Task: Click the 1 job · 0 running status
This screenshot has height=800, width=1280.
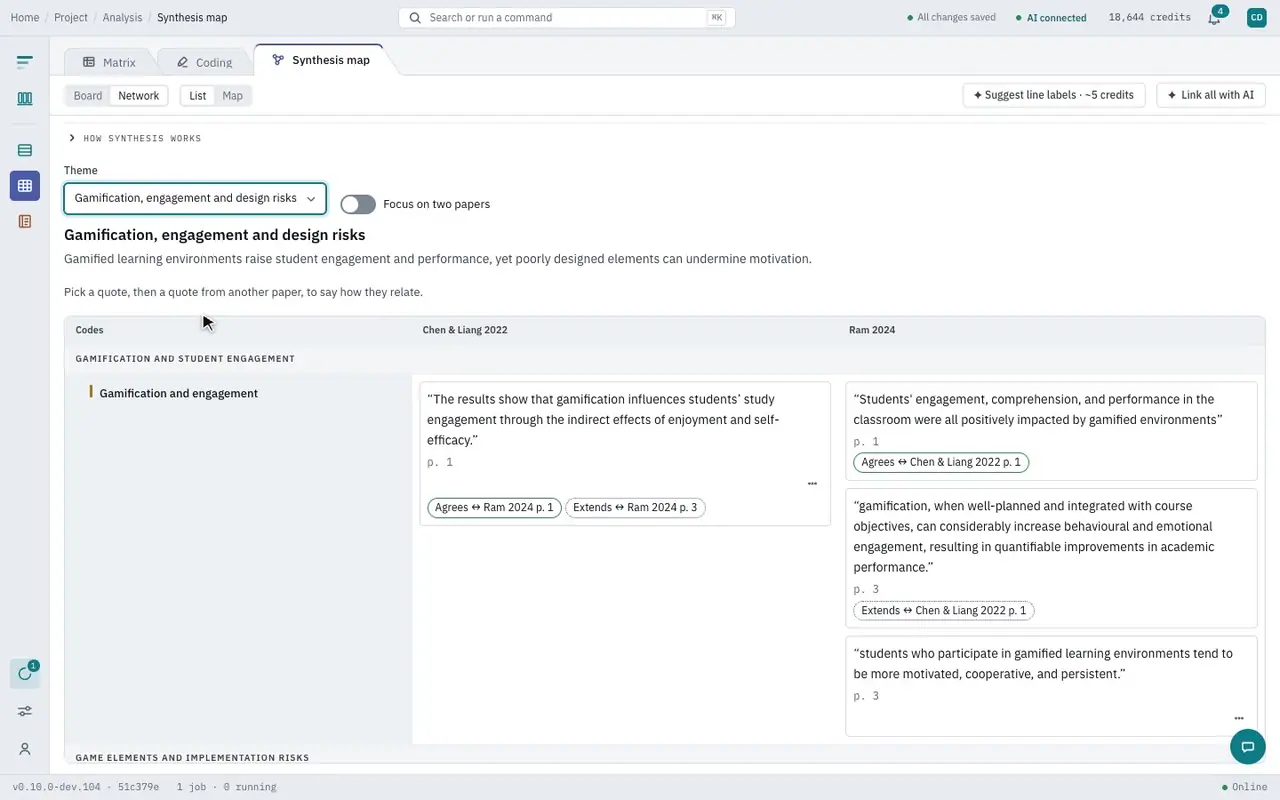Action: (x=226, y=787)
